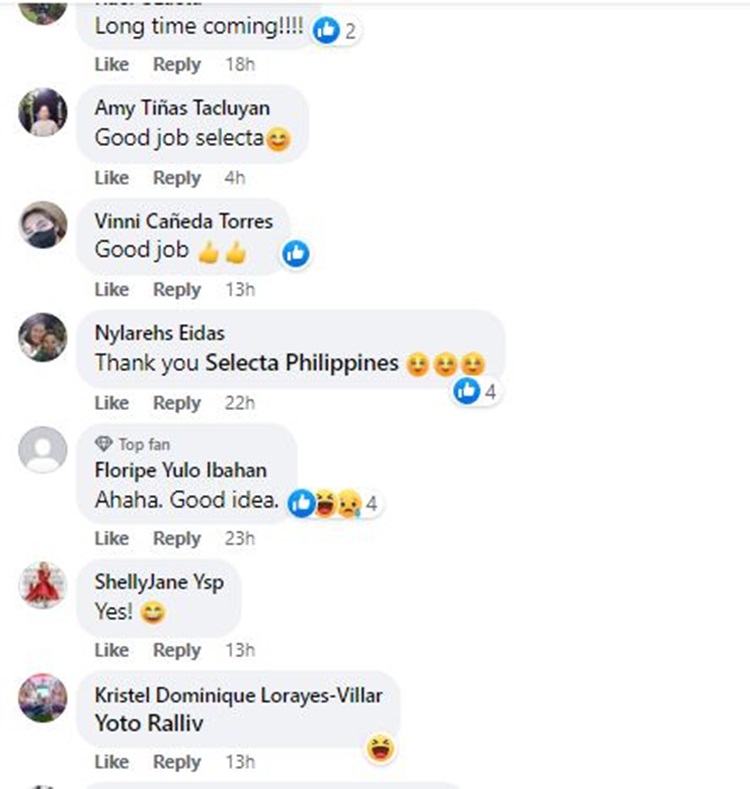Screen dimensions: 750x789
Task: Open Amy Tiñas Tacluyan's profile picture
Action: (x=43, y=112)
